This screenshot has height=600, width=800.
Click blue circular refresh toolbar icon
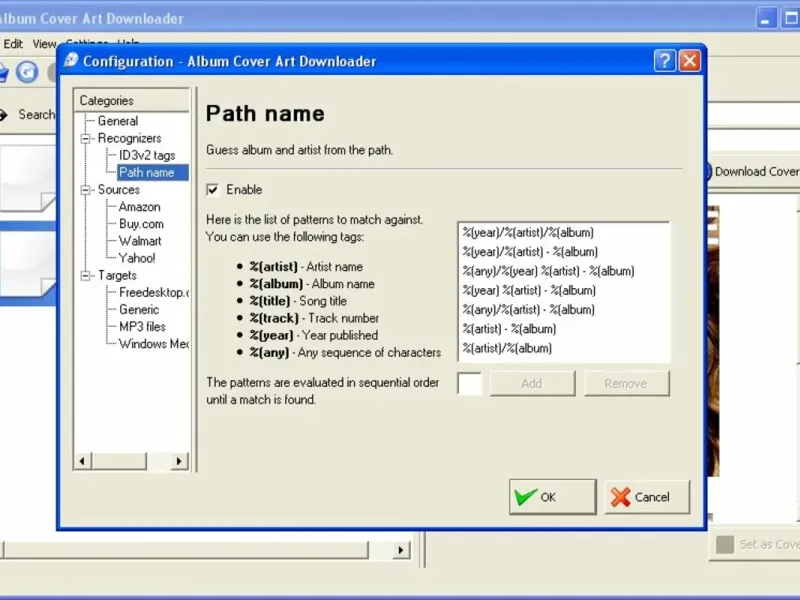click(27, 72)
